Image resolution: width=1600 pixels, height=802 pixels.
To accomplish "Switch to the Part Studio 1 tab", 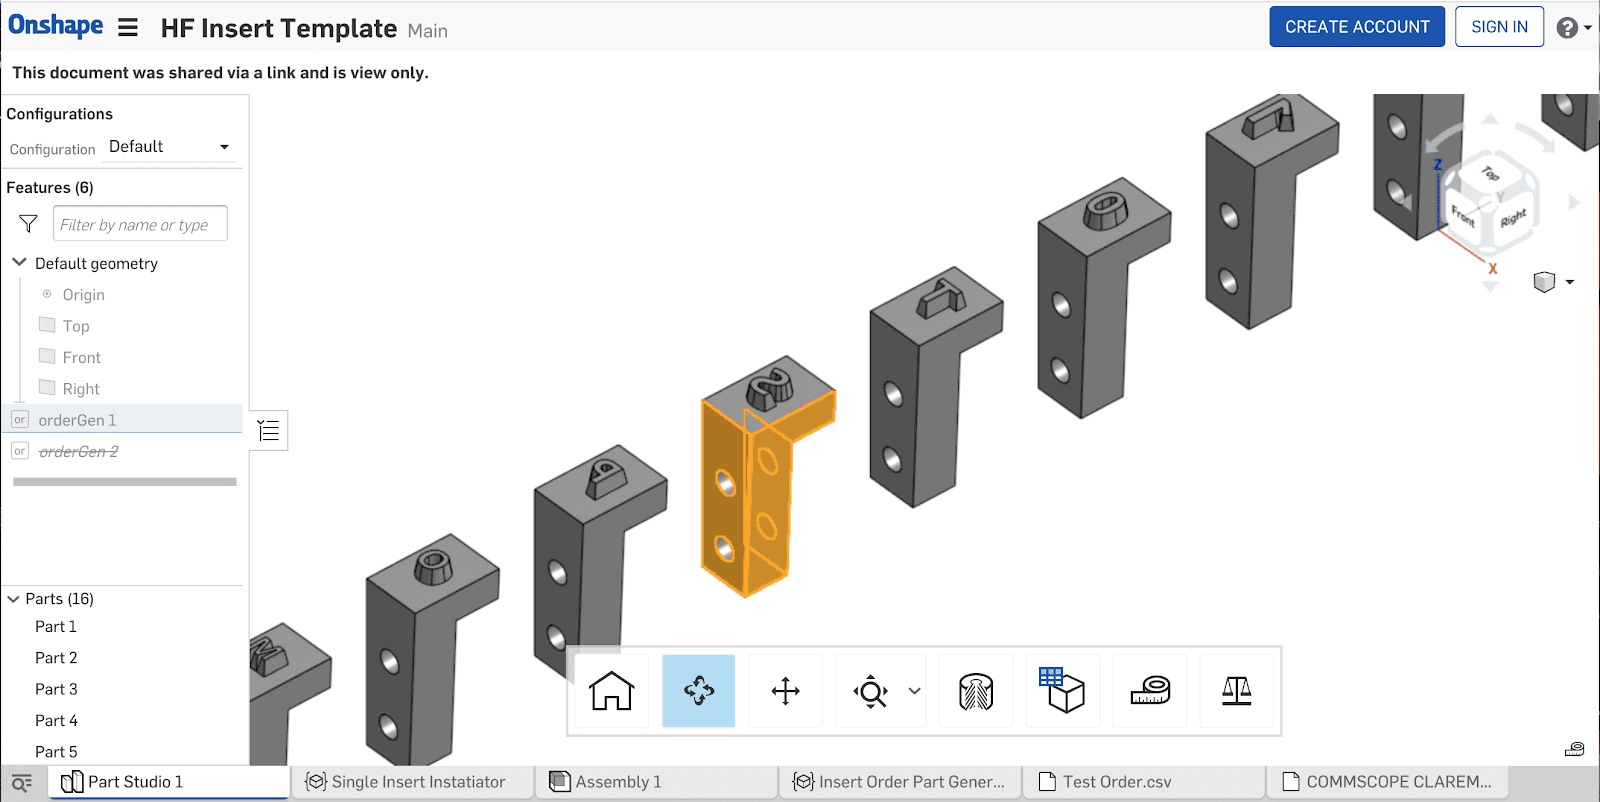I will (168, 782).
